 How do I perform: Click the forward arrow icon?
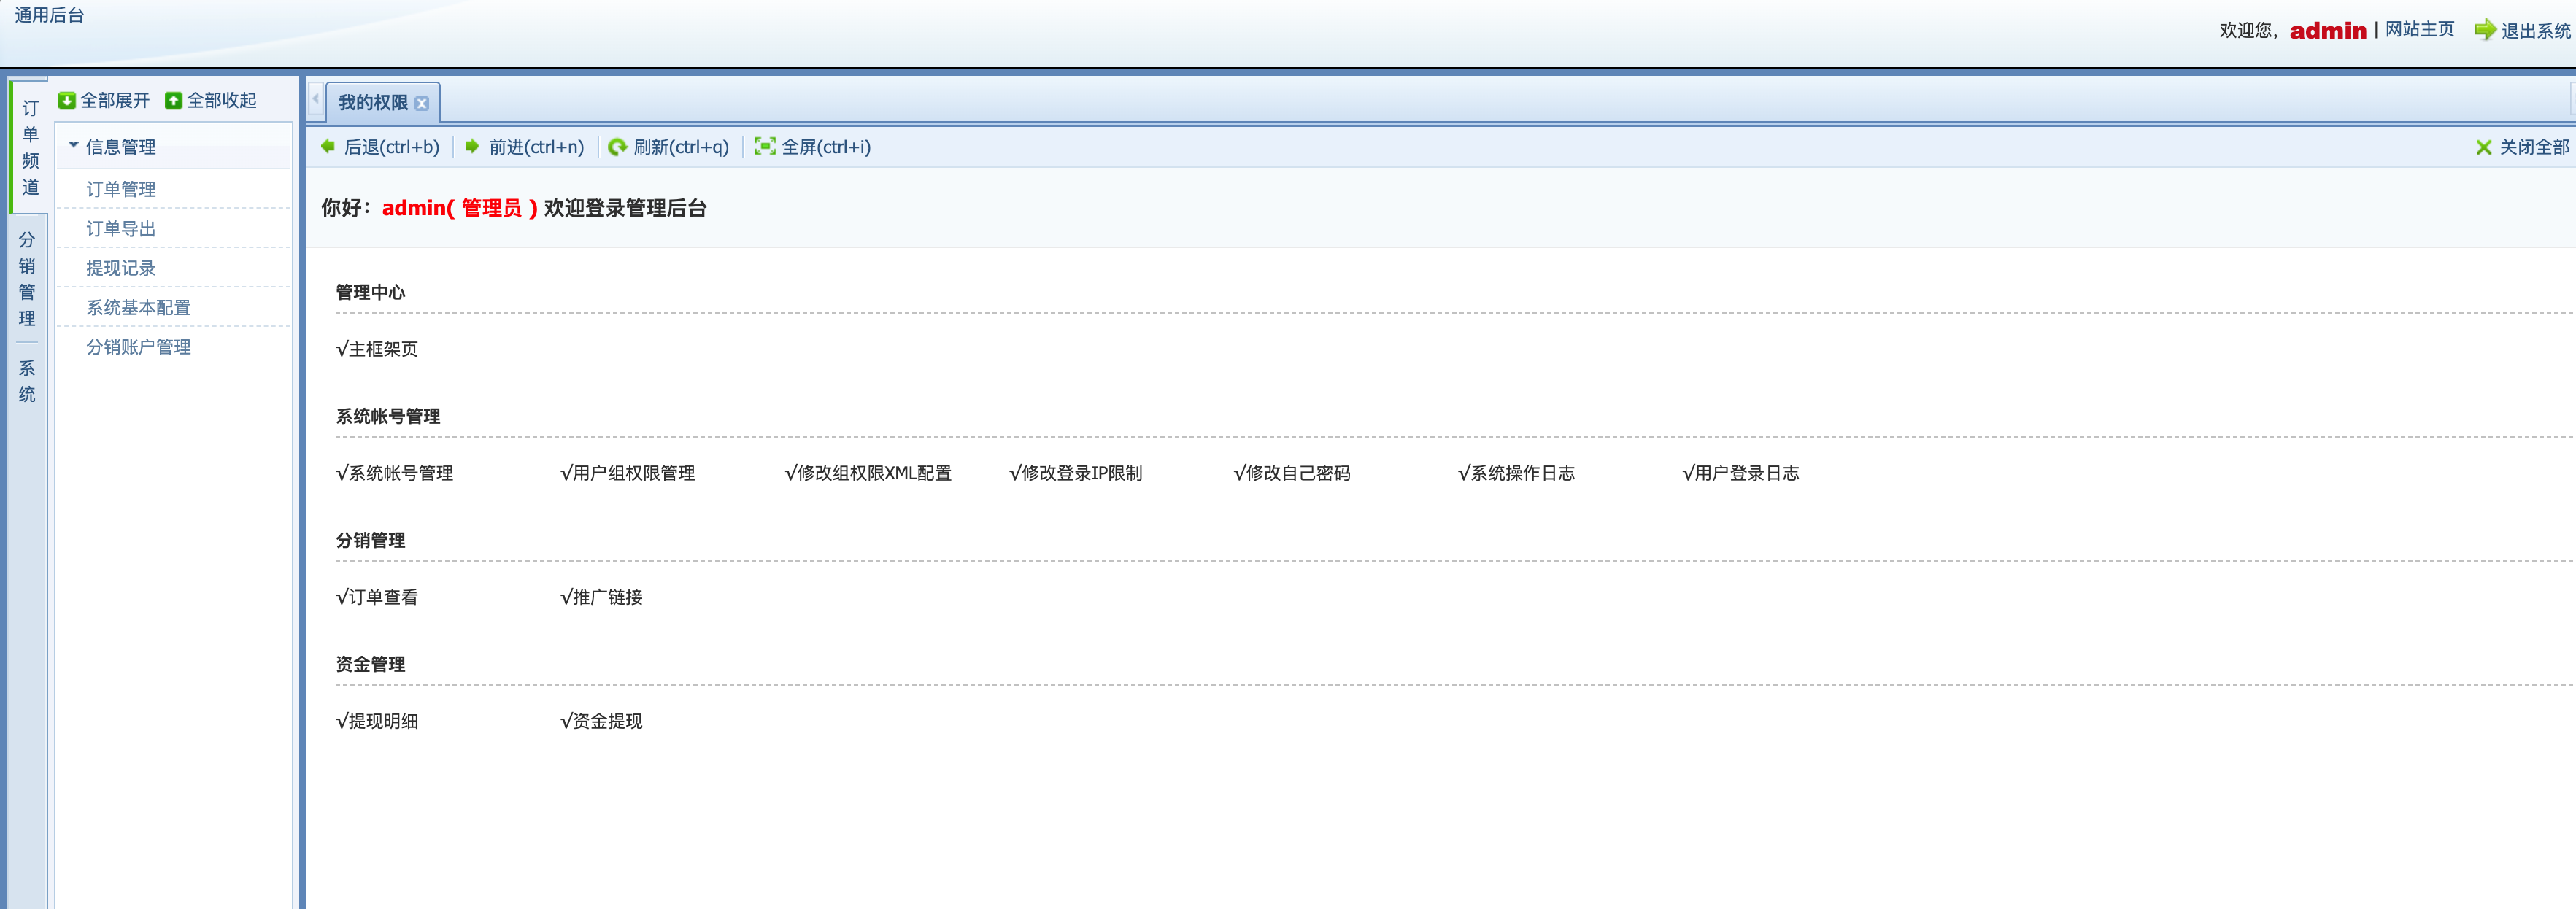pos(472,147)
